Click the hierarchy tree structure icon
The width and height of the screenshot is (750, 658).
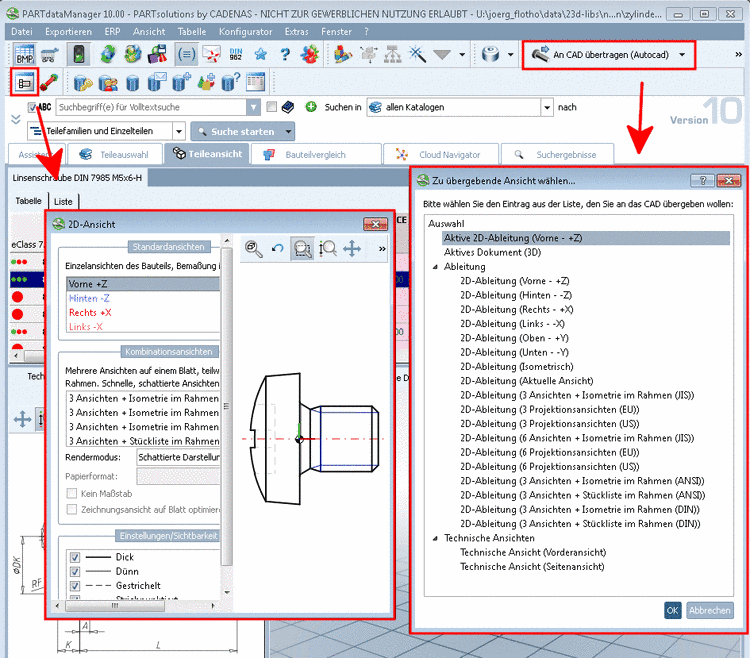click(x=393, y=55)
